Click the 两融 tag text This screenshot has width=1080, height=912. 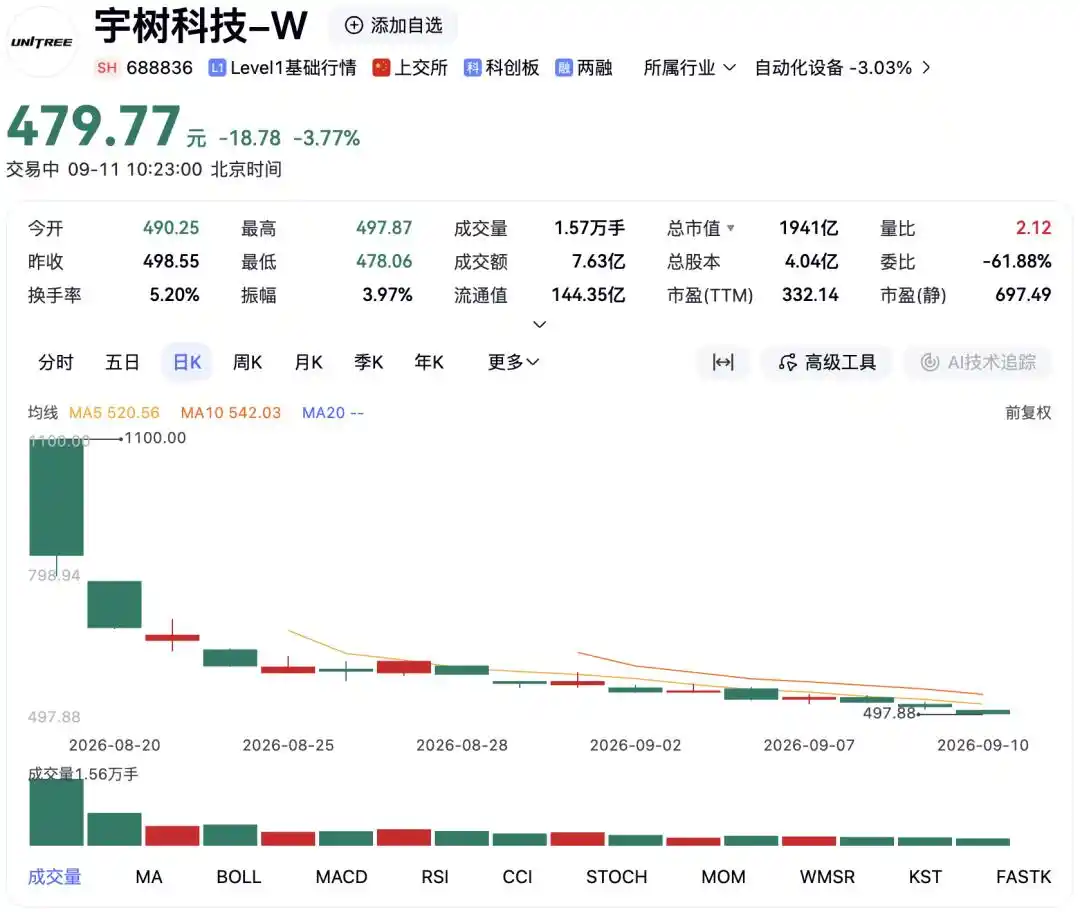(595, 68)
